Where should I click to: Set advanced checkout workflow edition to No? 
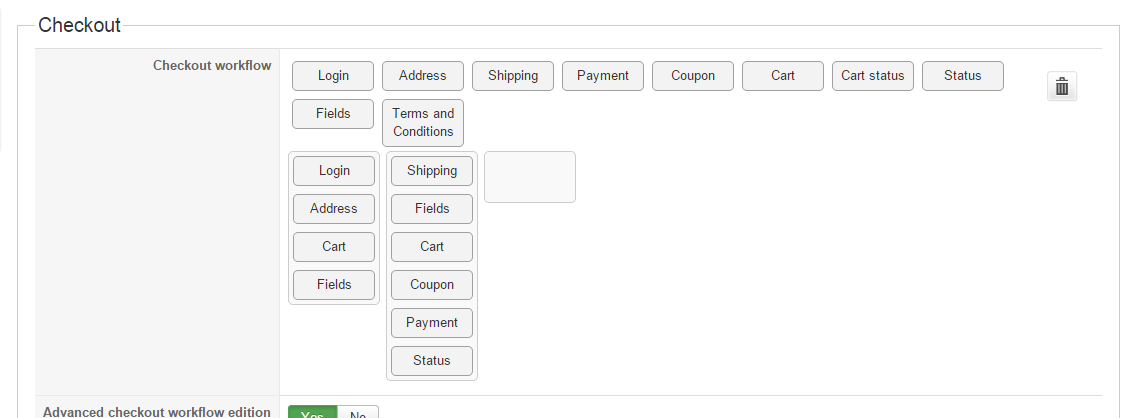[x=358, y=412]
